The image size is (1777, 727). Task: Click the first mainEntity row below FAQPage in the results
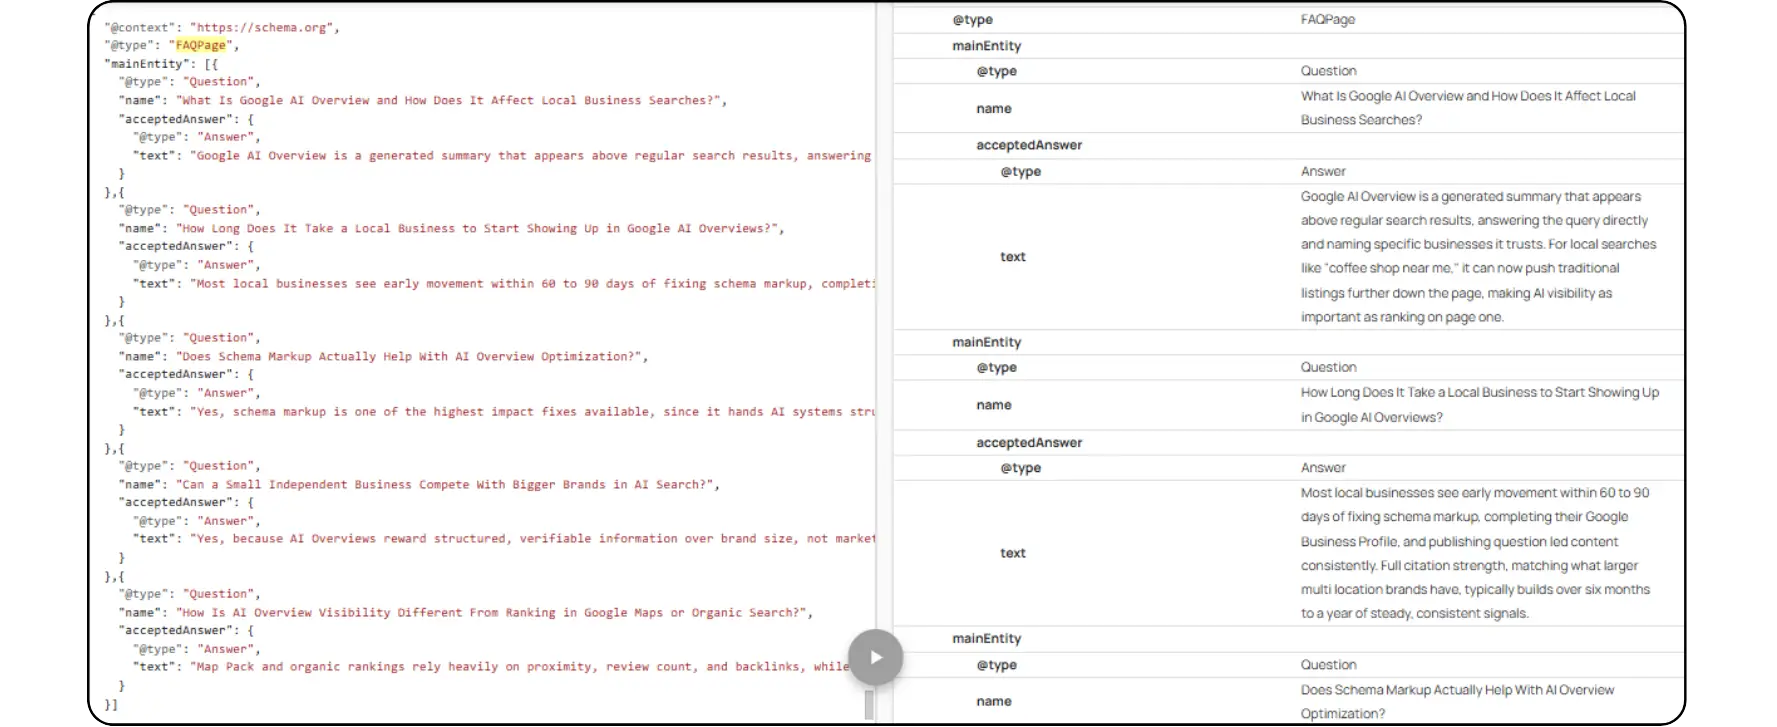point(1288,46)
